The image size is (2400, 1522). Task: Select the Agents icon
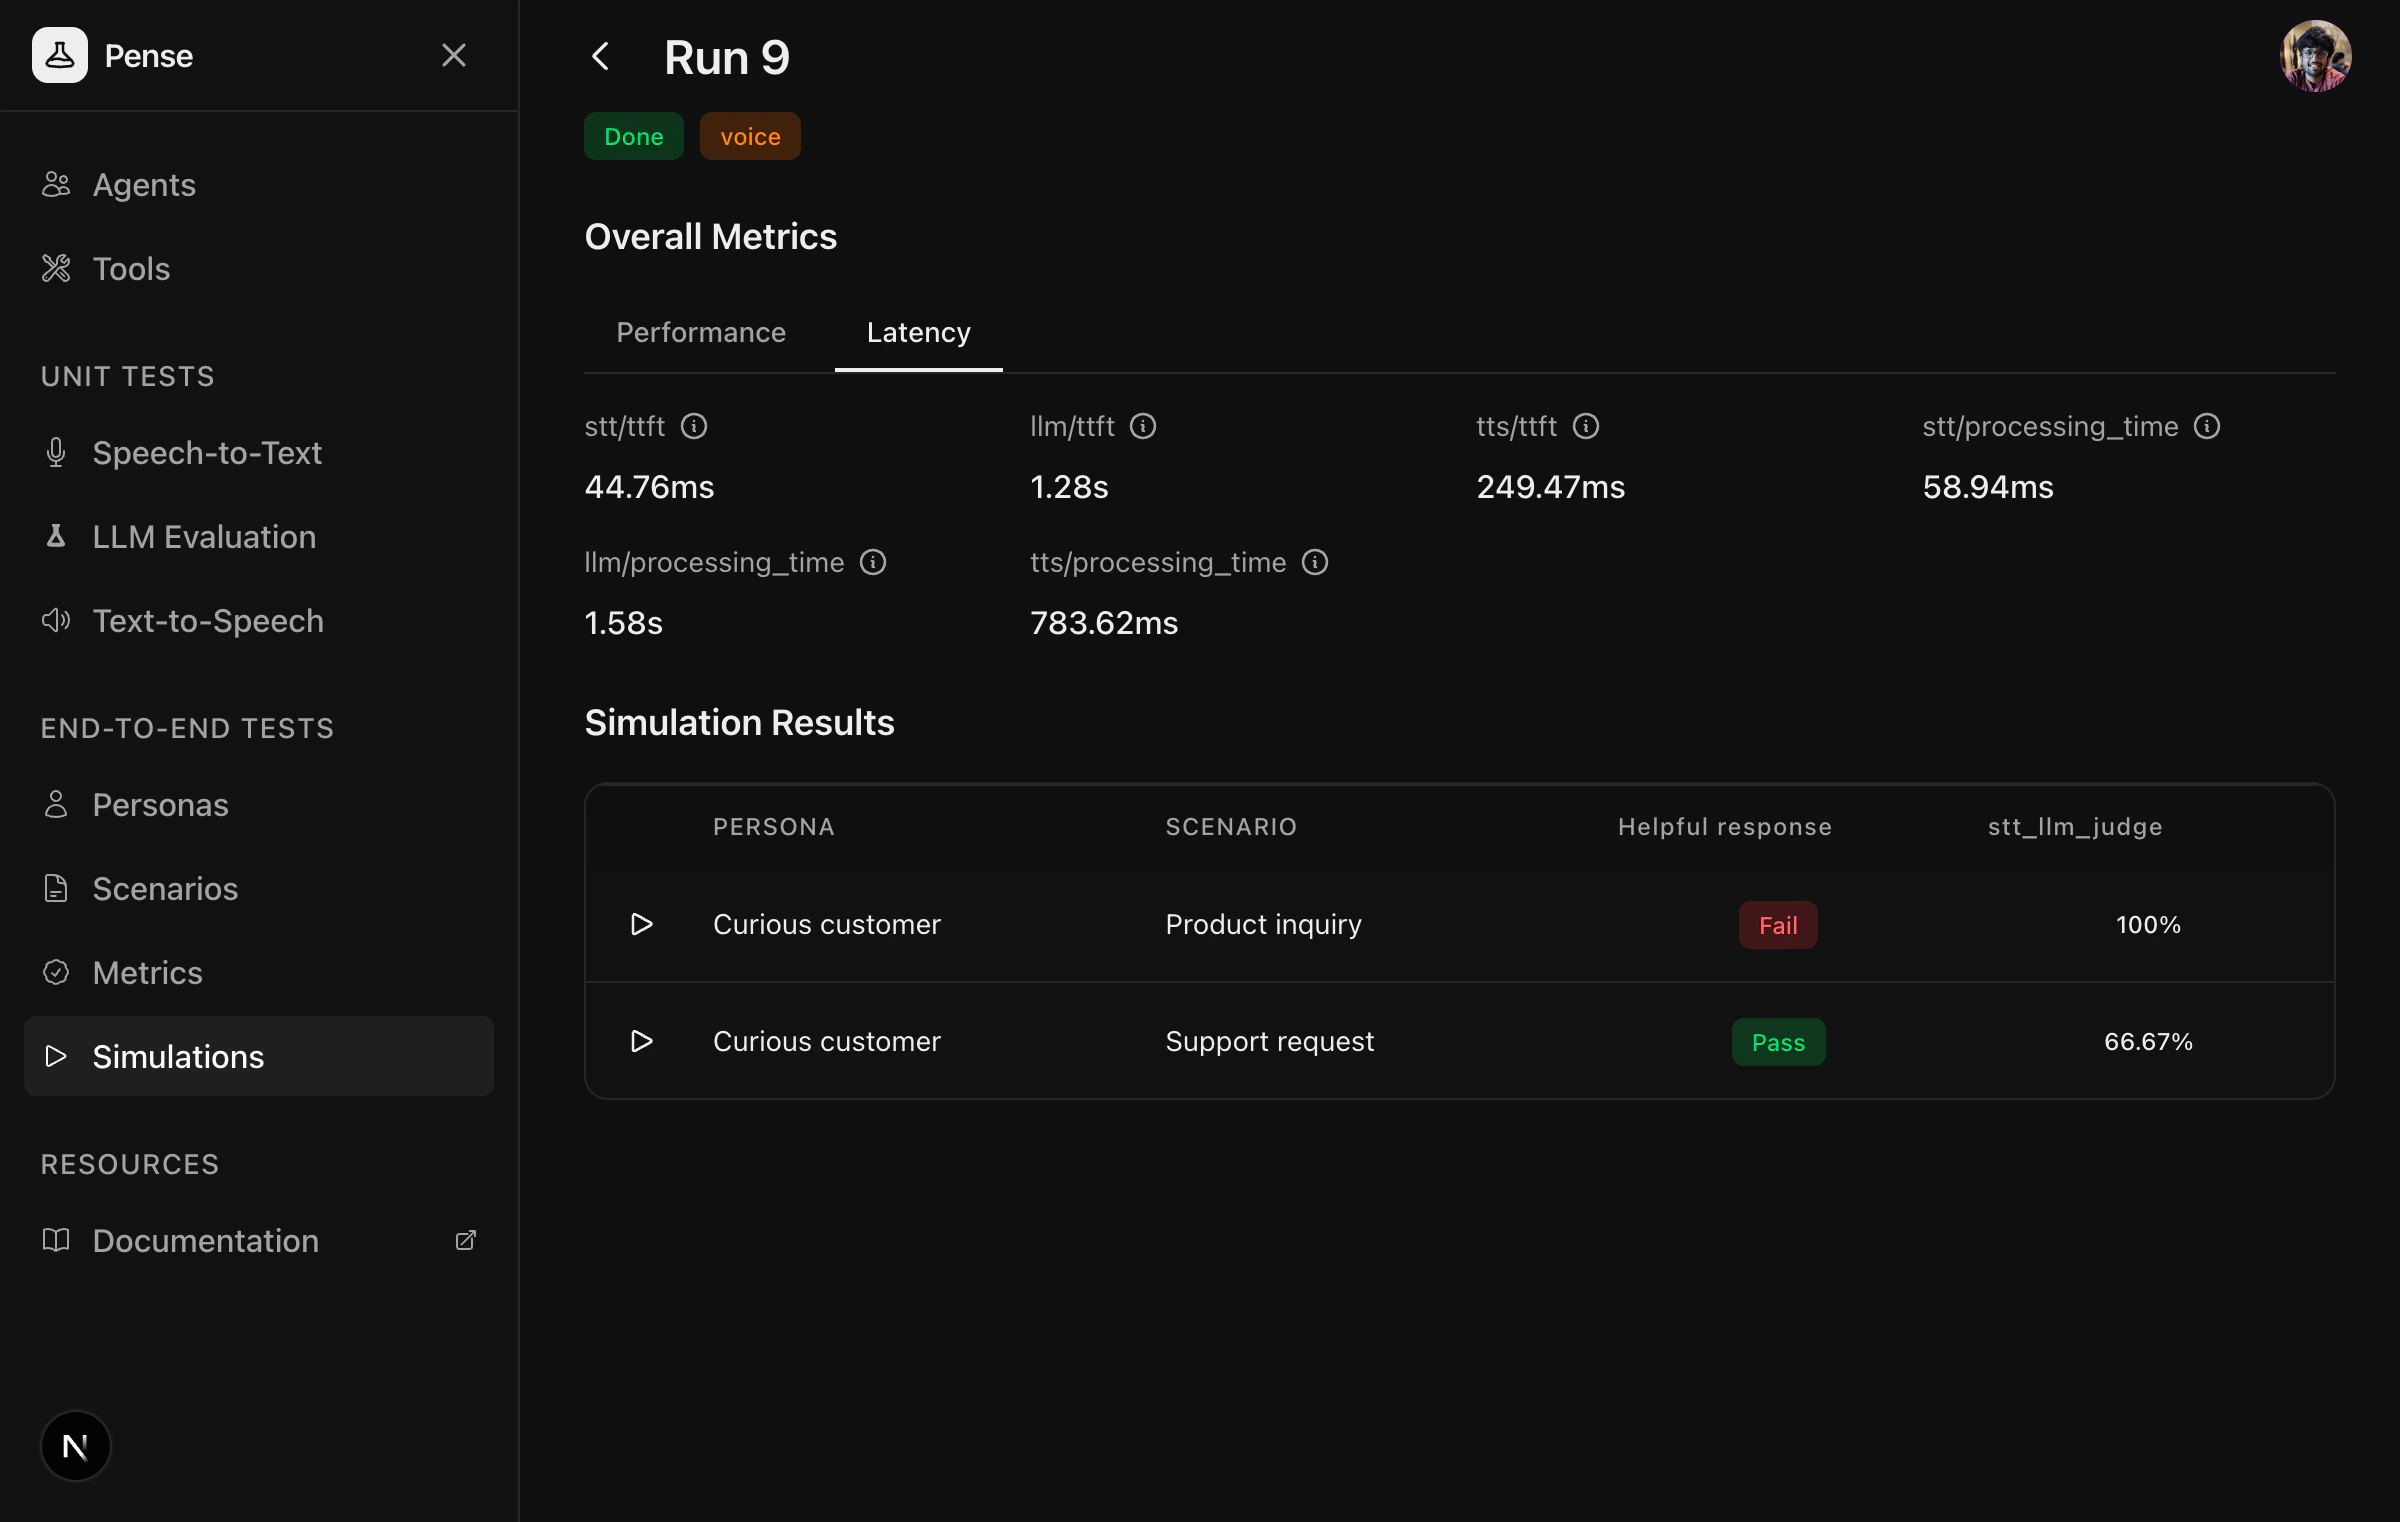click(55, 184)
